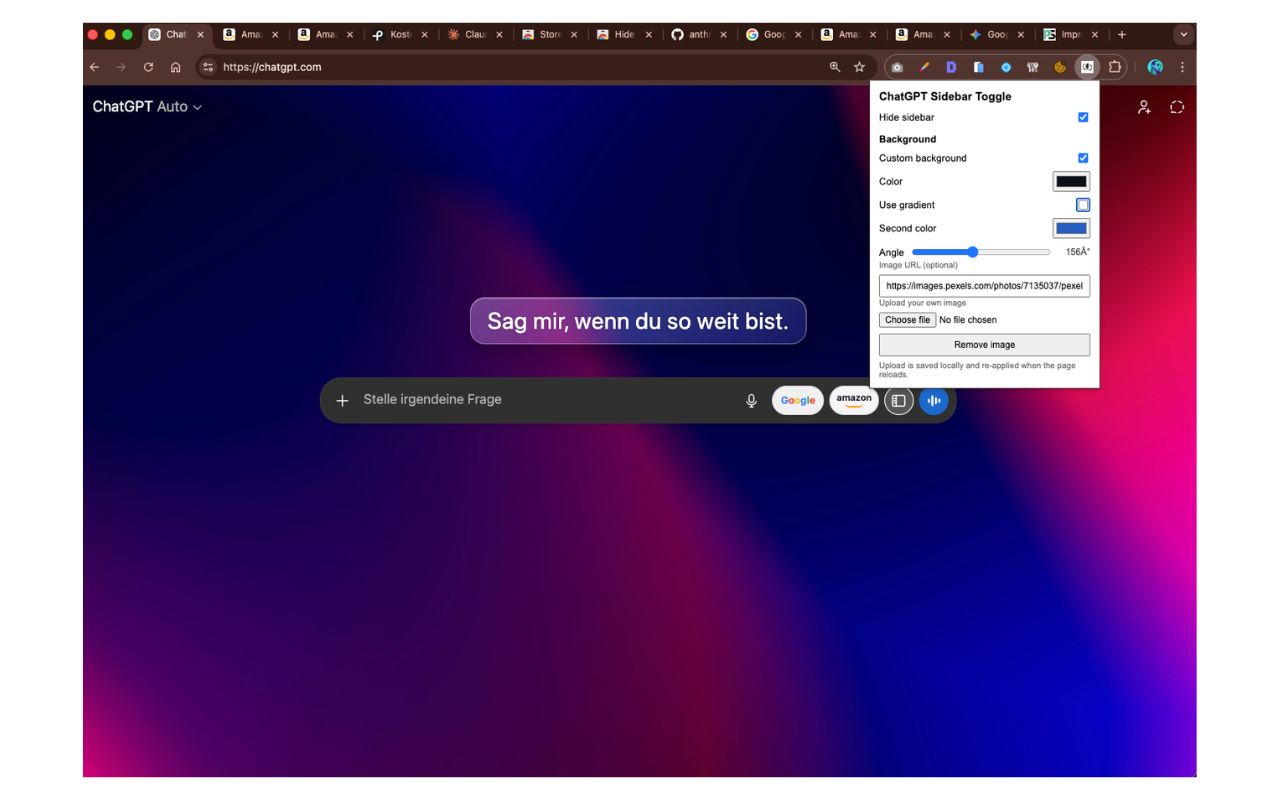Image resolution: width=1280 pixels, height=800 pixels.
Task: Open the Second color swatch picker
Action: 1071,228
